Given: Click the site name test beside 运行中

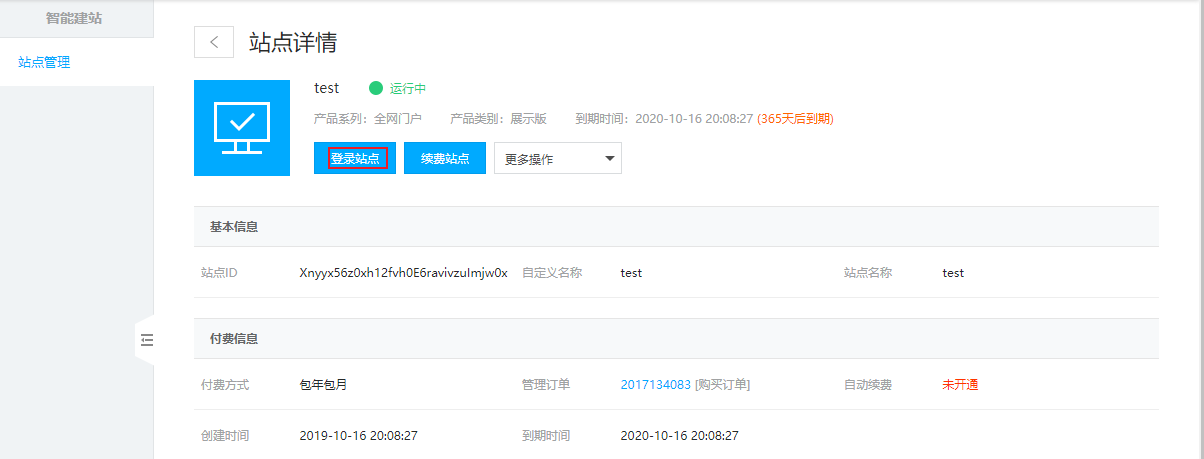Looking at the screenshot, I should tap(326, 88).
